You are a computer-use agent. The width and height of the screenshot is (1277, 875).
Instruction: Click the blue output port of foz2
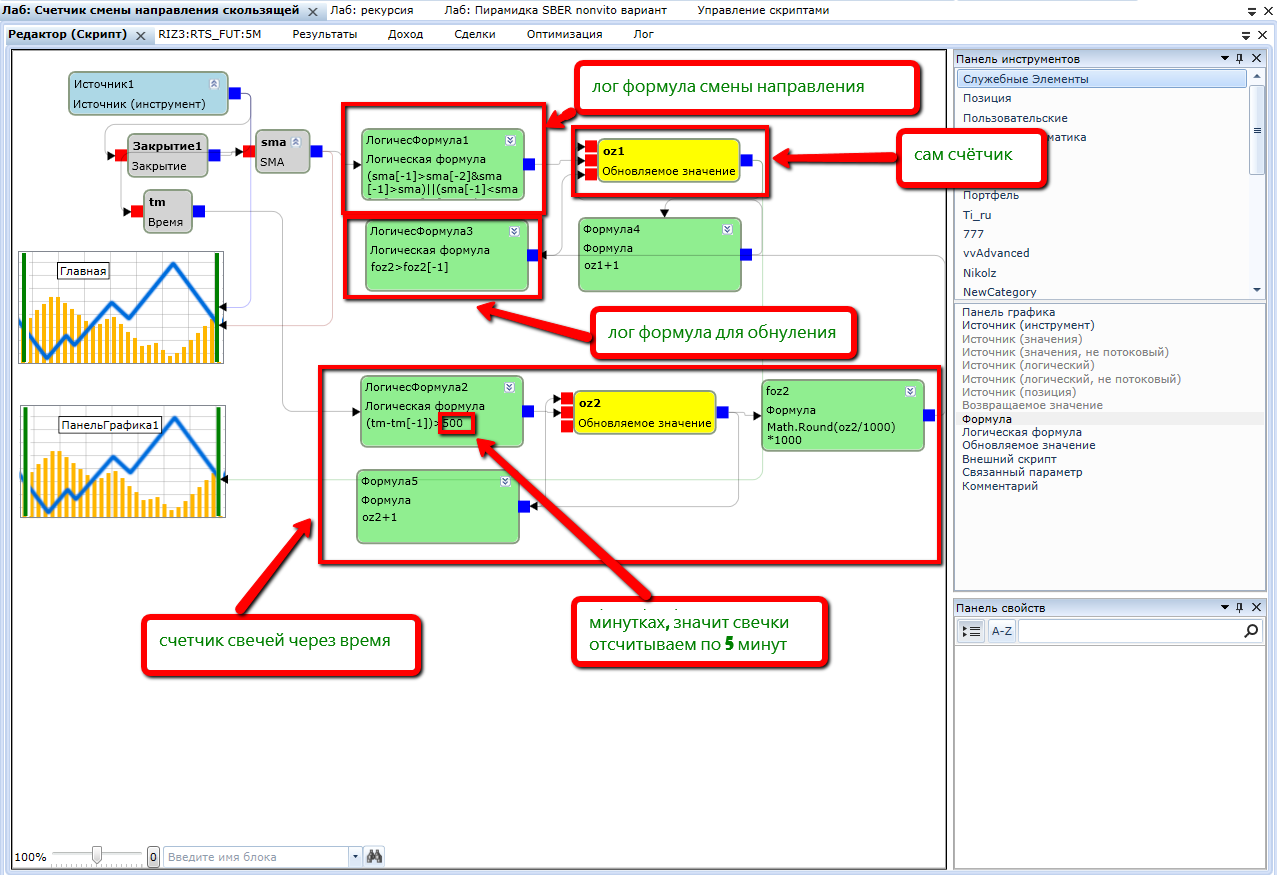(x=929, y=415)
